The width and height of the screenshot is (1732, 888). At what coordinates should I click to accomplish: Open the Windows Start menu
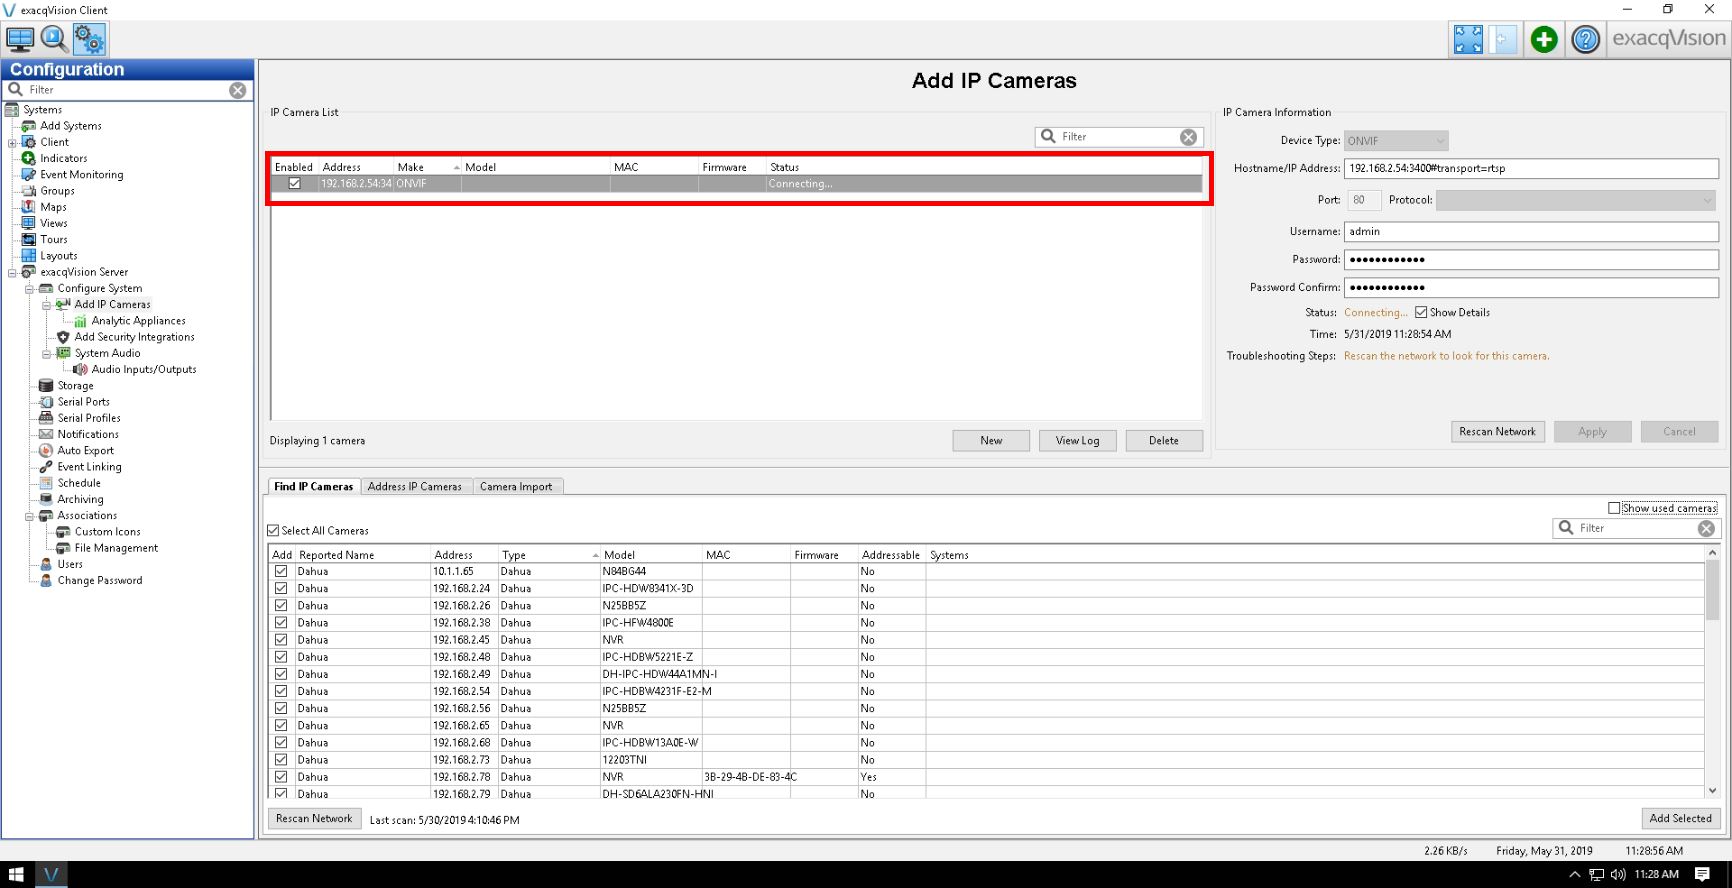click(16, 874)
